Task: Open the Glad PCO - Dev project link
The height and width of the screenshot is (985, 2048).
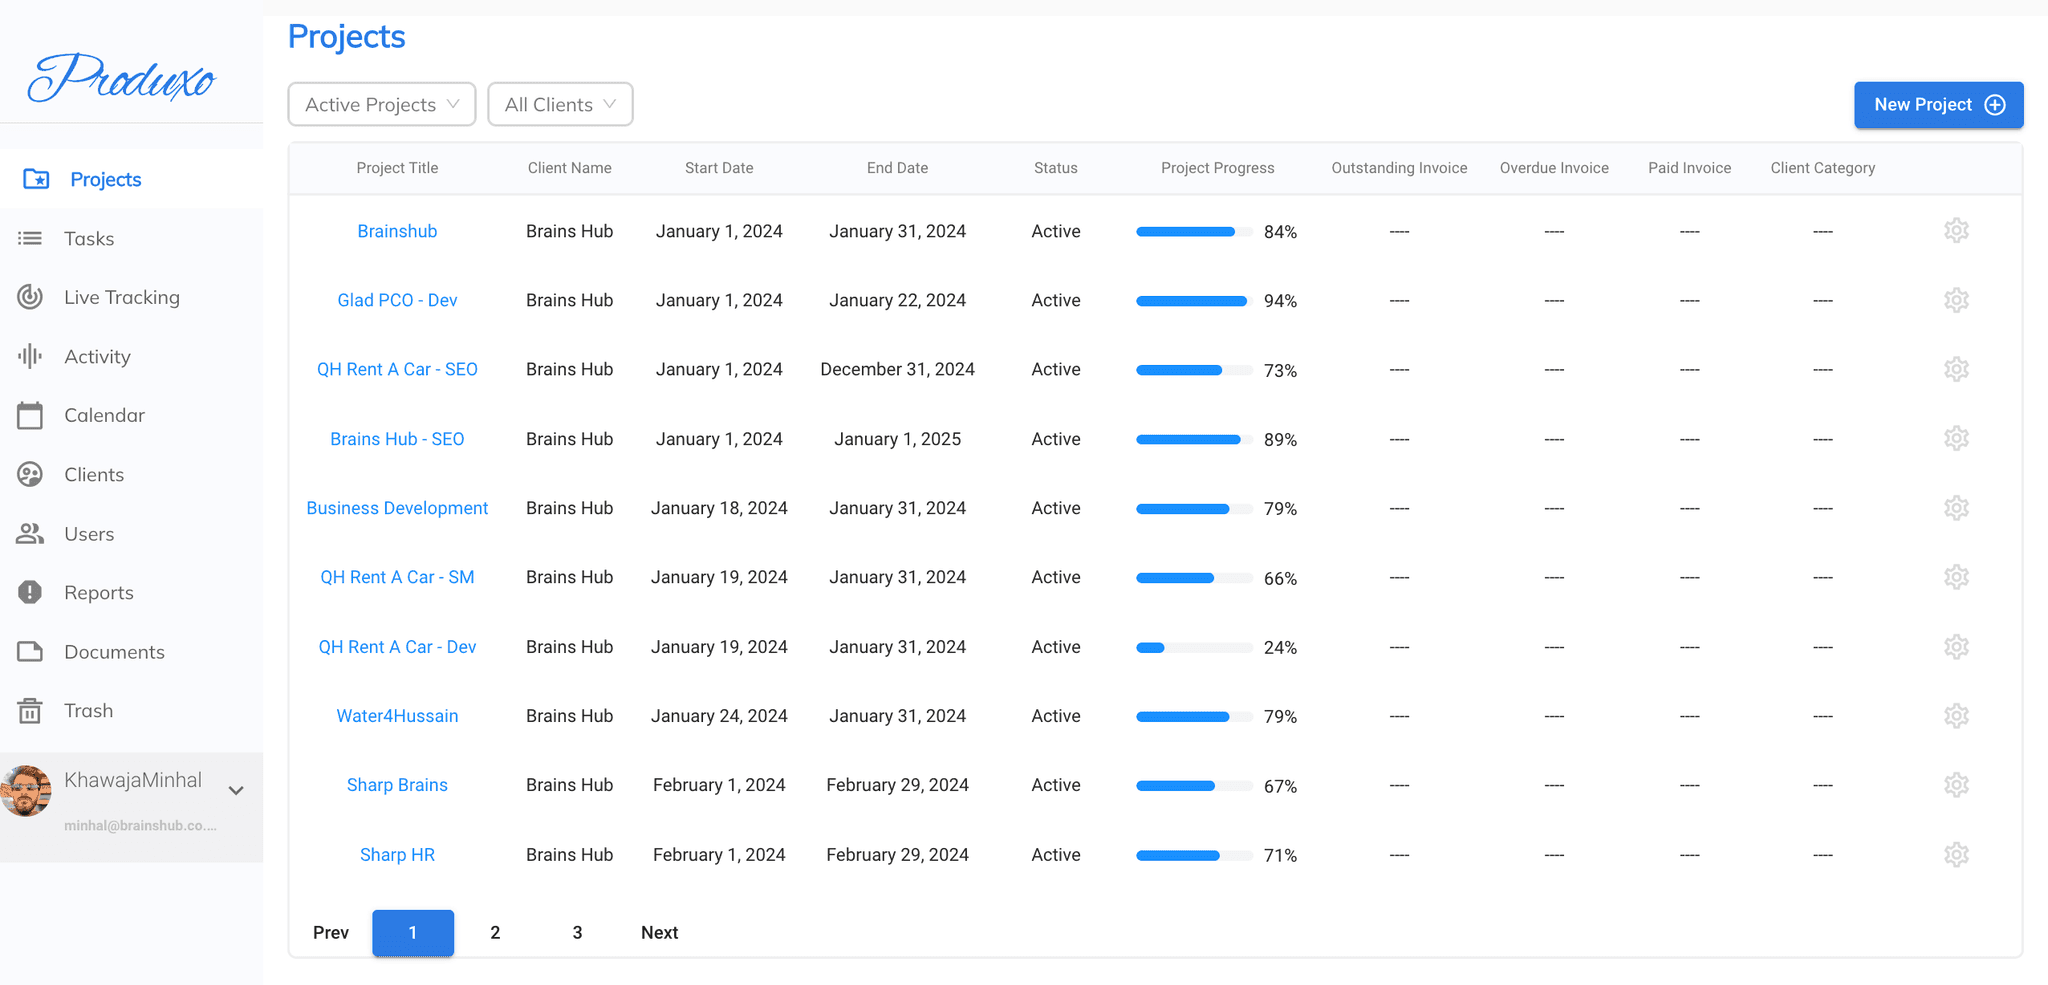Action: (397, 300)
